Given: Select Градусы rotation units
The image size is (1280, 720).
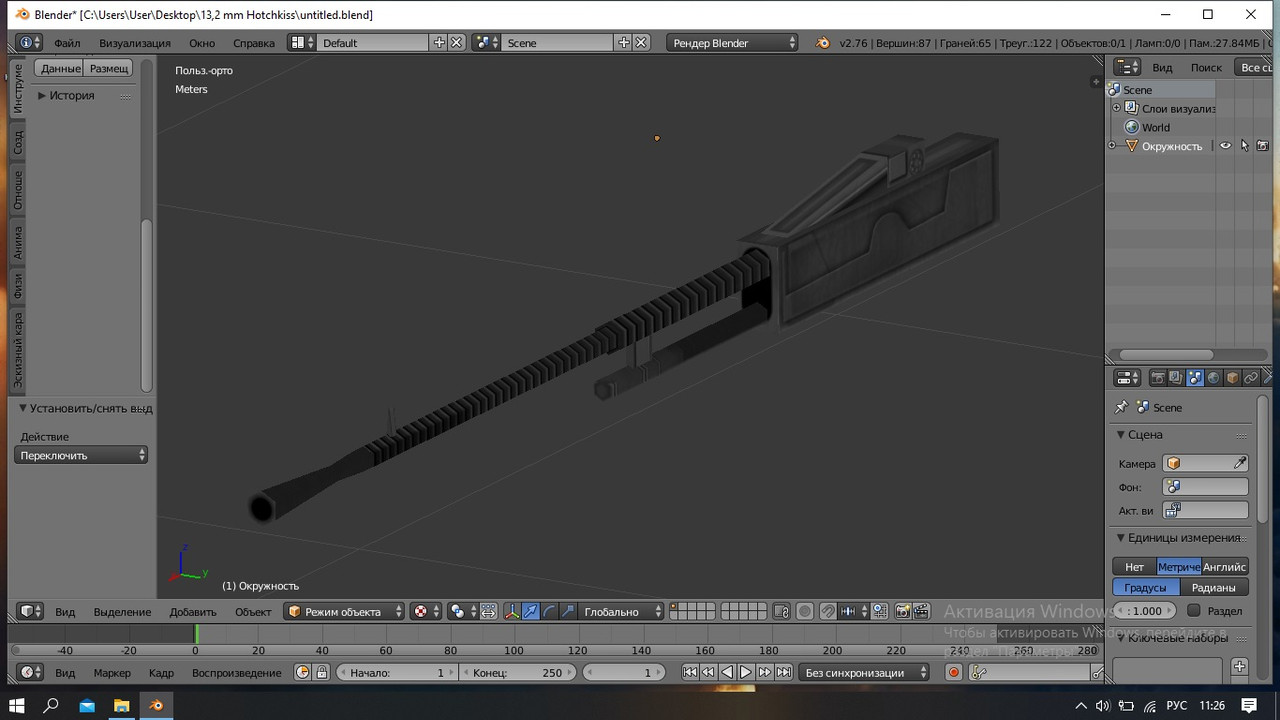Looking at the screenshot, I should pyautogui.click(x=1146, y=588).
